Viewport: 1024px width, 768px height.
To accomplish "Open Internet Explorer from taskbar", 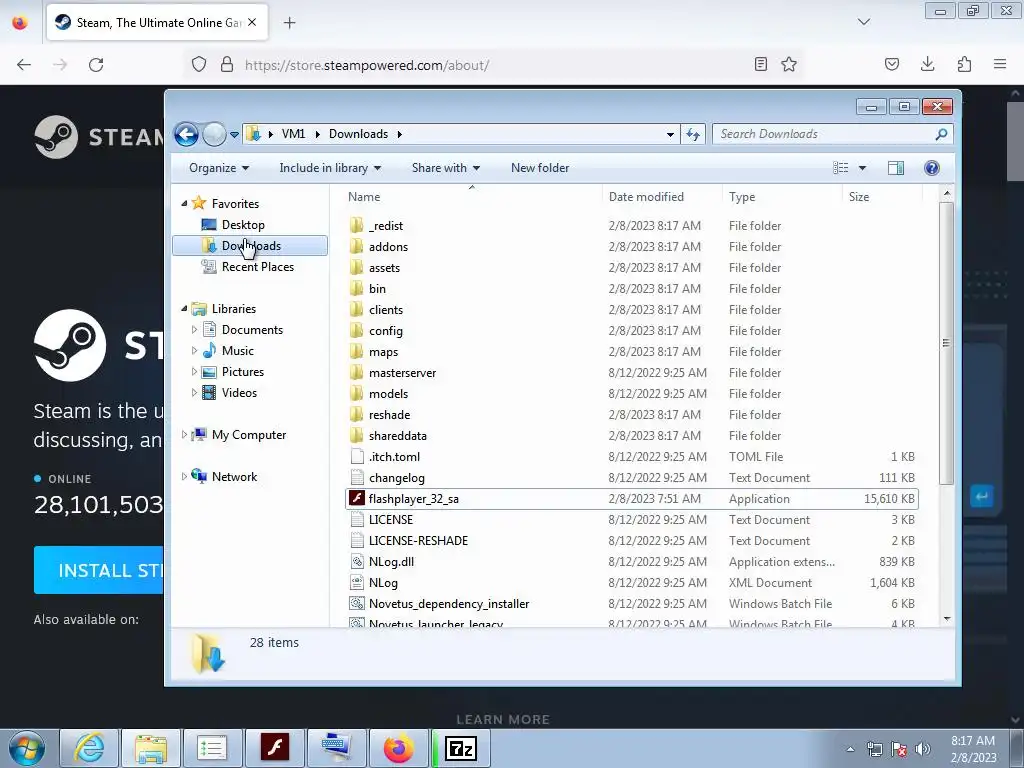I will click(x=89, y=748).
